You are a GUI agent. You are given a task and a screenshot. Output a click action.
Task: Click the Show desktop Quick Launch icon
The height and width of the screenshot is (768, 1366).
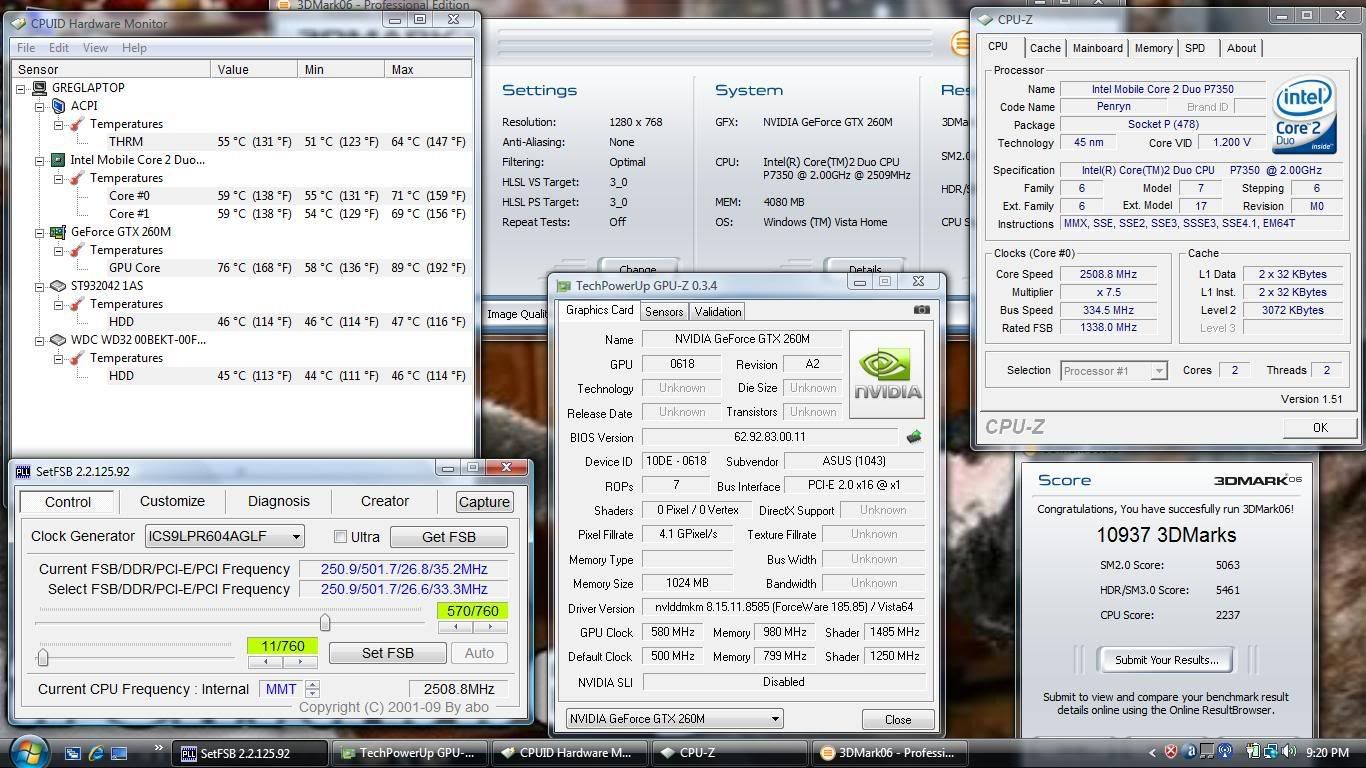119,752
